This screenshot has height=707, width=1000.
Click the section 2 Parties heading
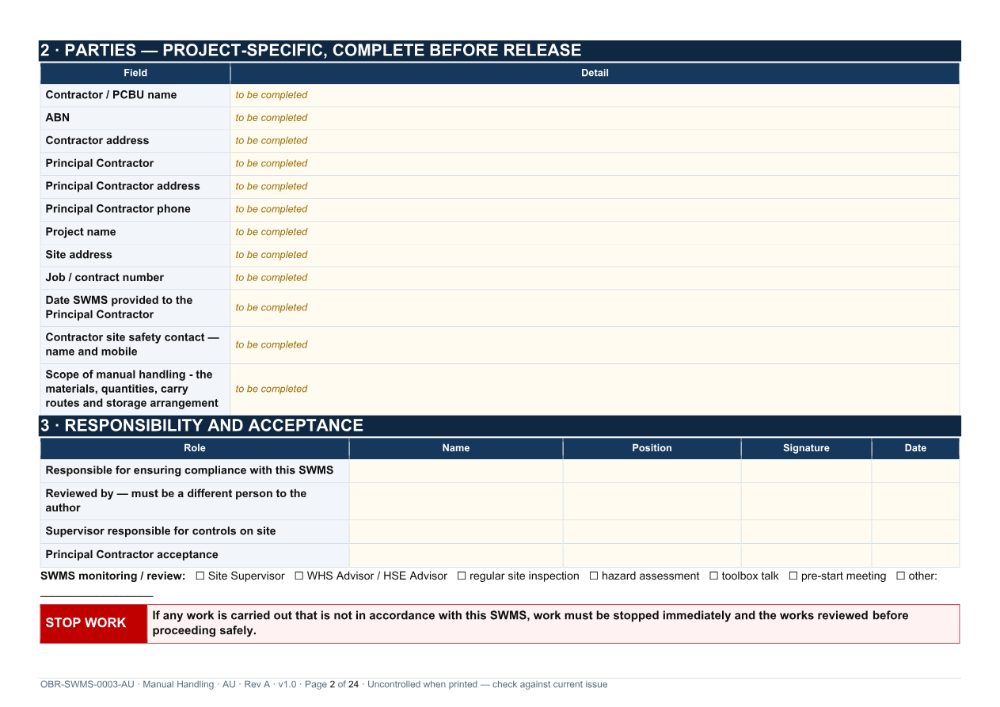tap(311, 50)
